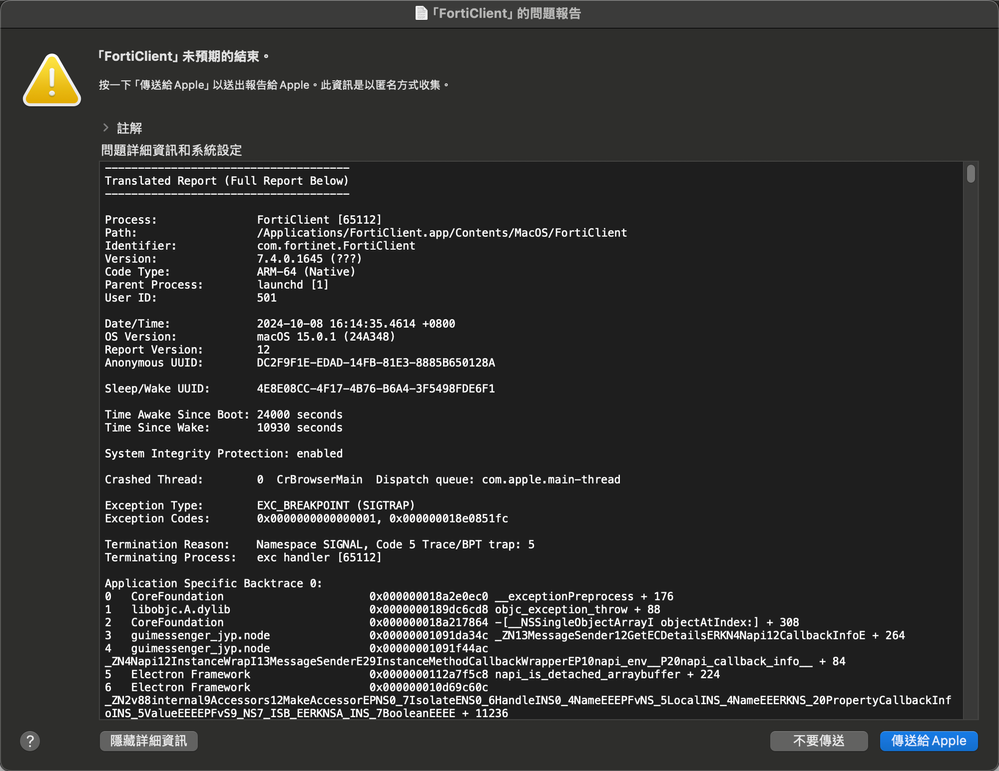
Task: Click backtrace line '__exceptionPreprocess + 176'
Action: [x=584, y=596]
